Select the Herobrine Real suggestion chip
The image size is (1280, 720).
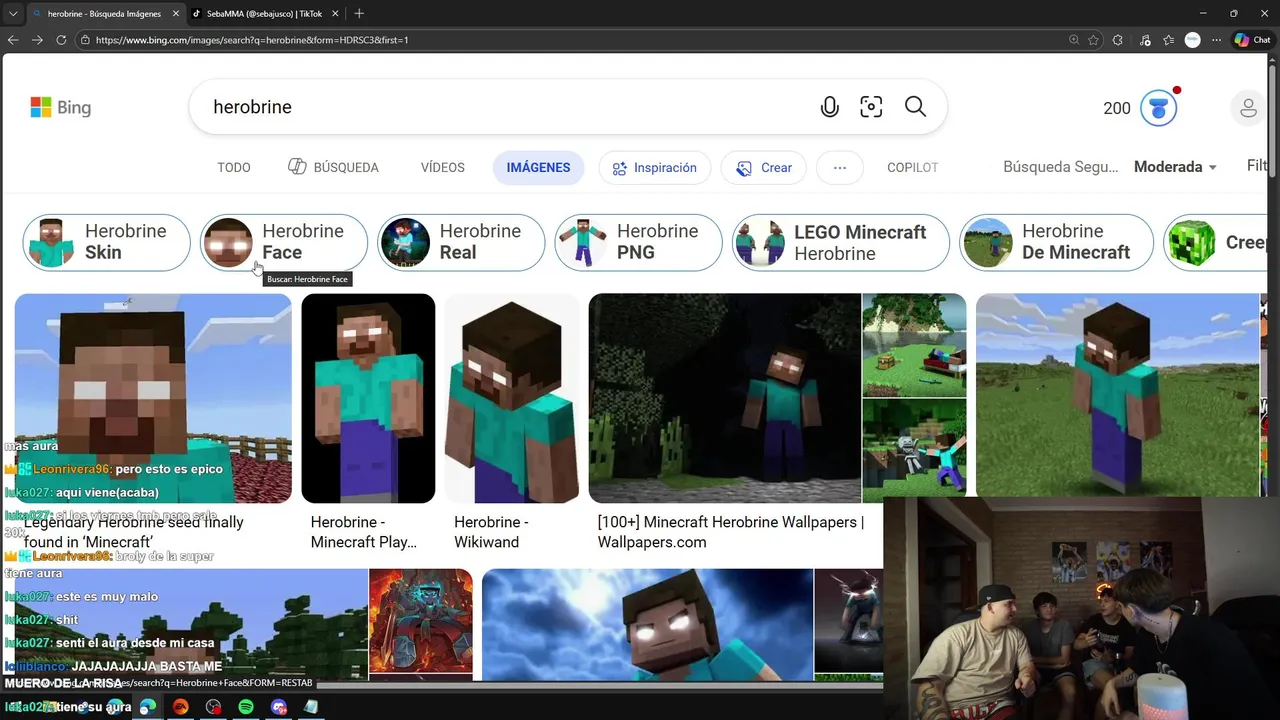pyautogui.click(x=461, y=242)
